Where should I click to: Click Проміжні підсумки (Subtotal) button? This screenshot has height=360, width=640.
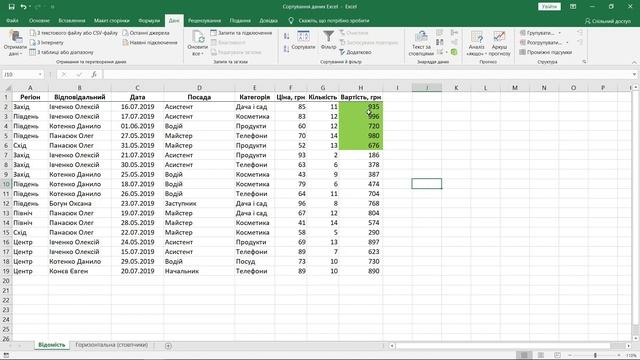tap(546, 52)
